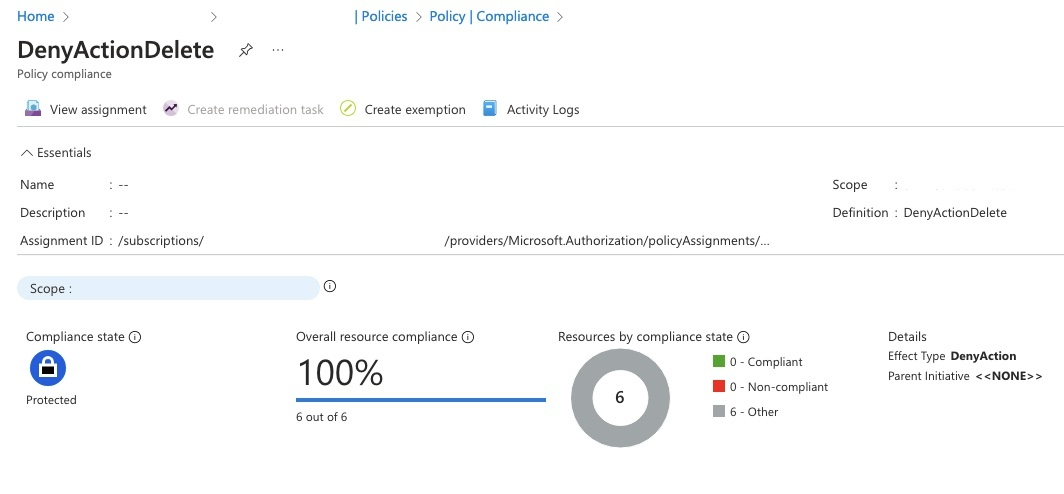Pin the DenyActionDelete page
Viewport: 1064px width, 494px height.
click(x=246, y=50)
